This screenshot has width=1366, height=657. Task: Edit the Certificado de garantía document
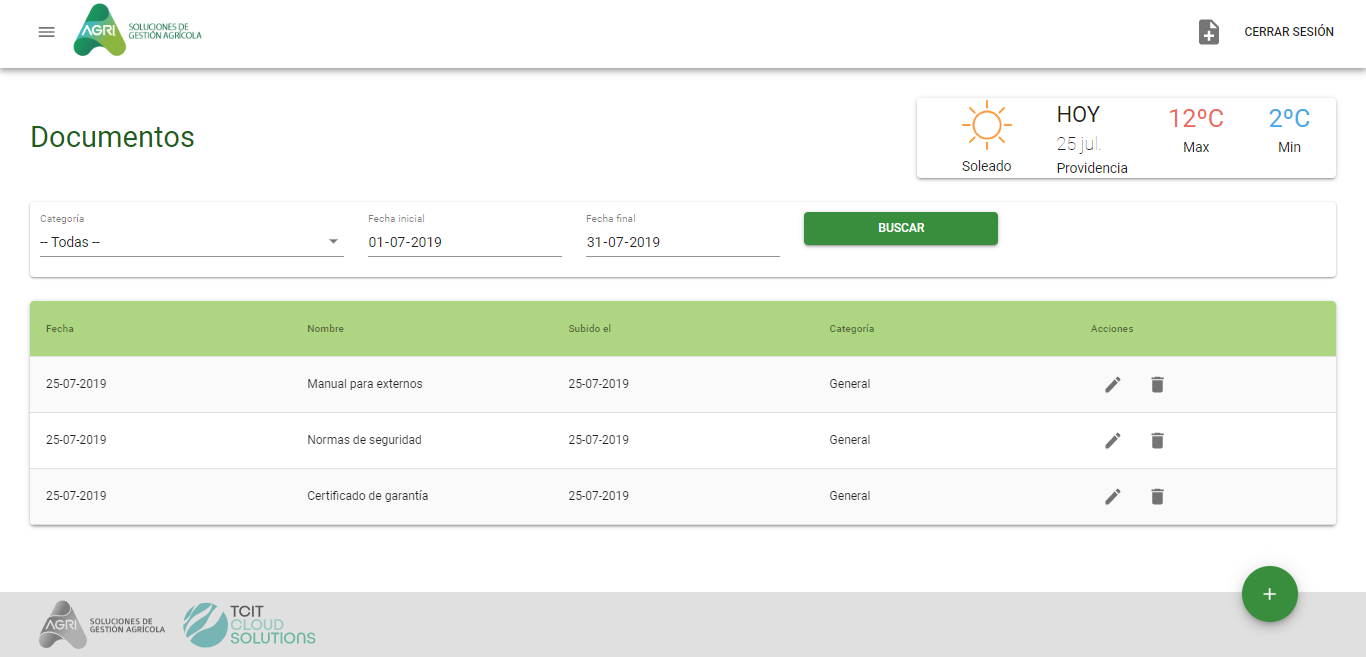[1112, 496]
